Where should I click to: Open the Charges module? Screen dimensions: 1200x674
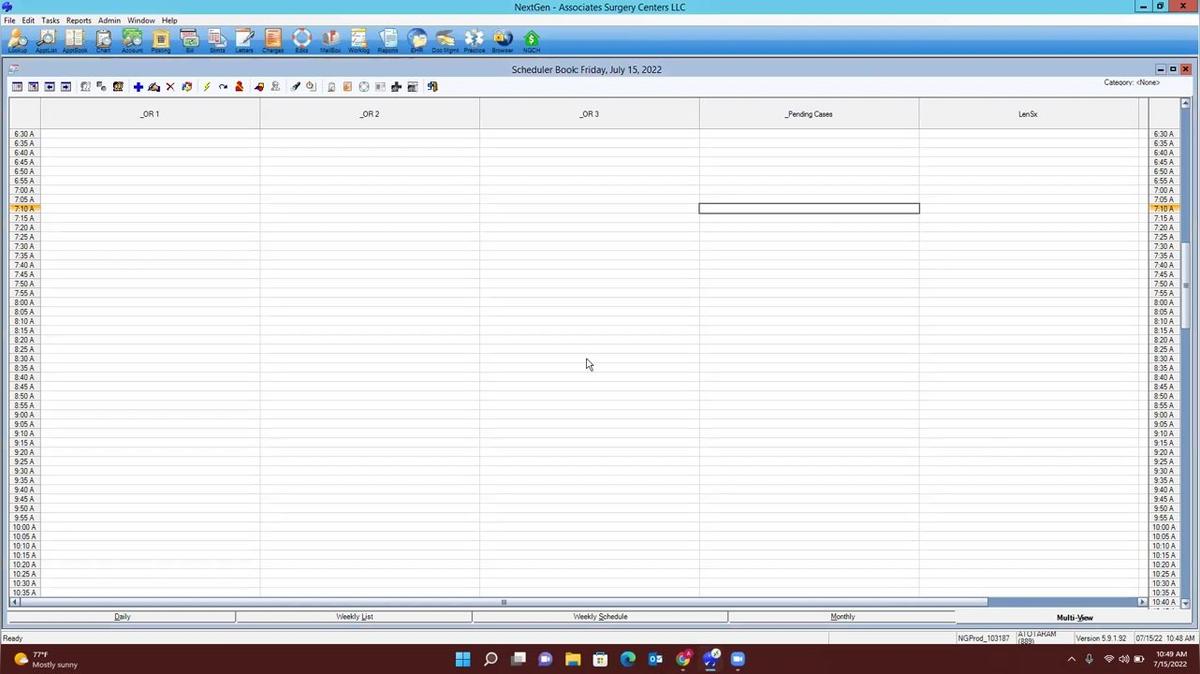point(272,40)
